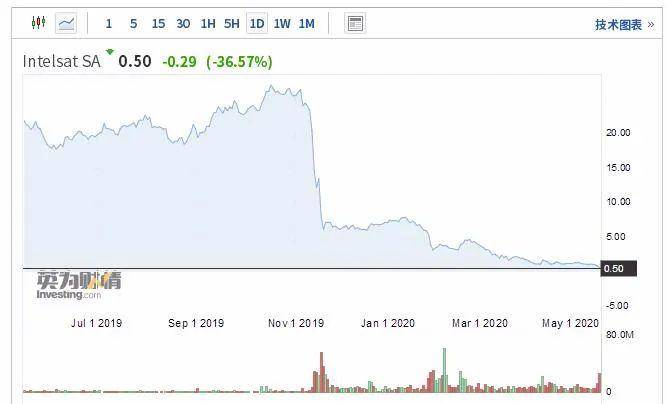The height and width of the screenshot is (404, 667).
Task: Switch to candlestick chart type
Action: click(39, 23)
